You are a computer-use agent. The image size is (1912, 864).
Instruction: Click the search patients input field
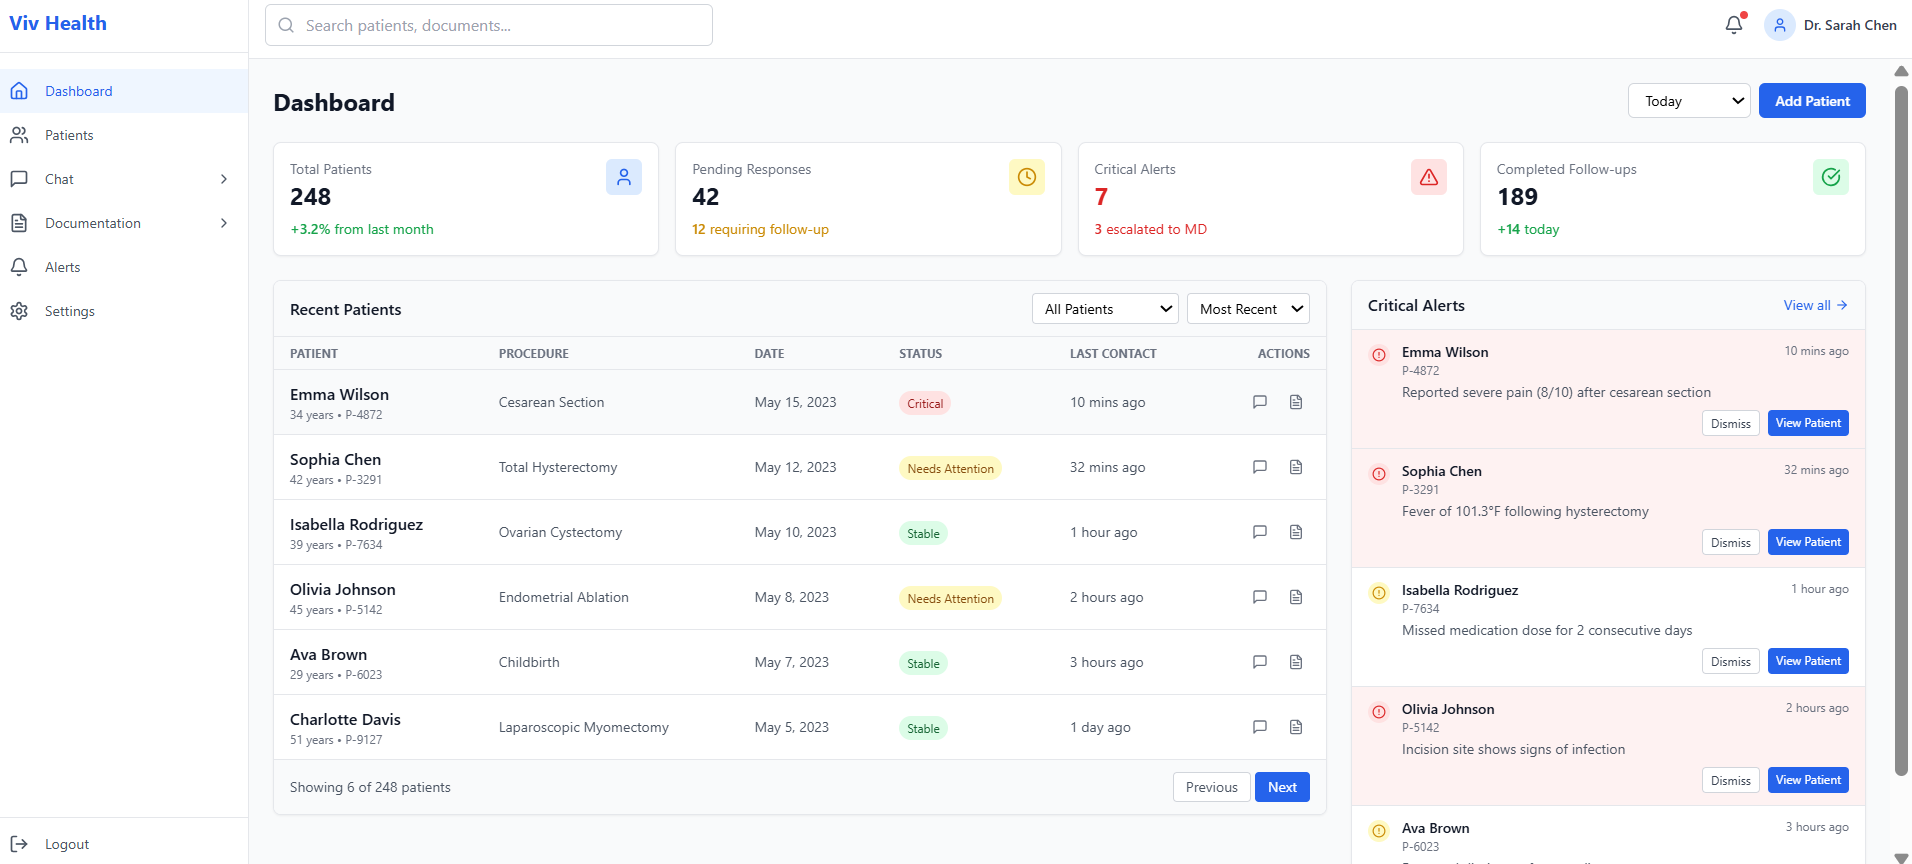point(489,25)
